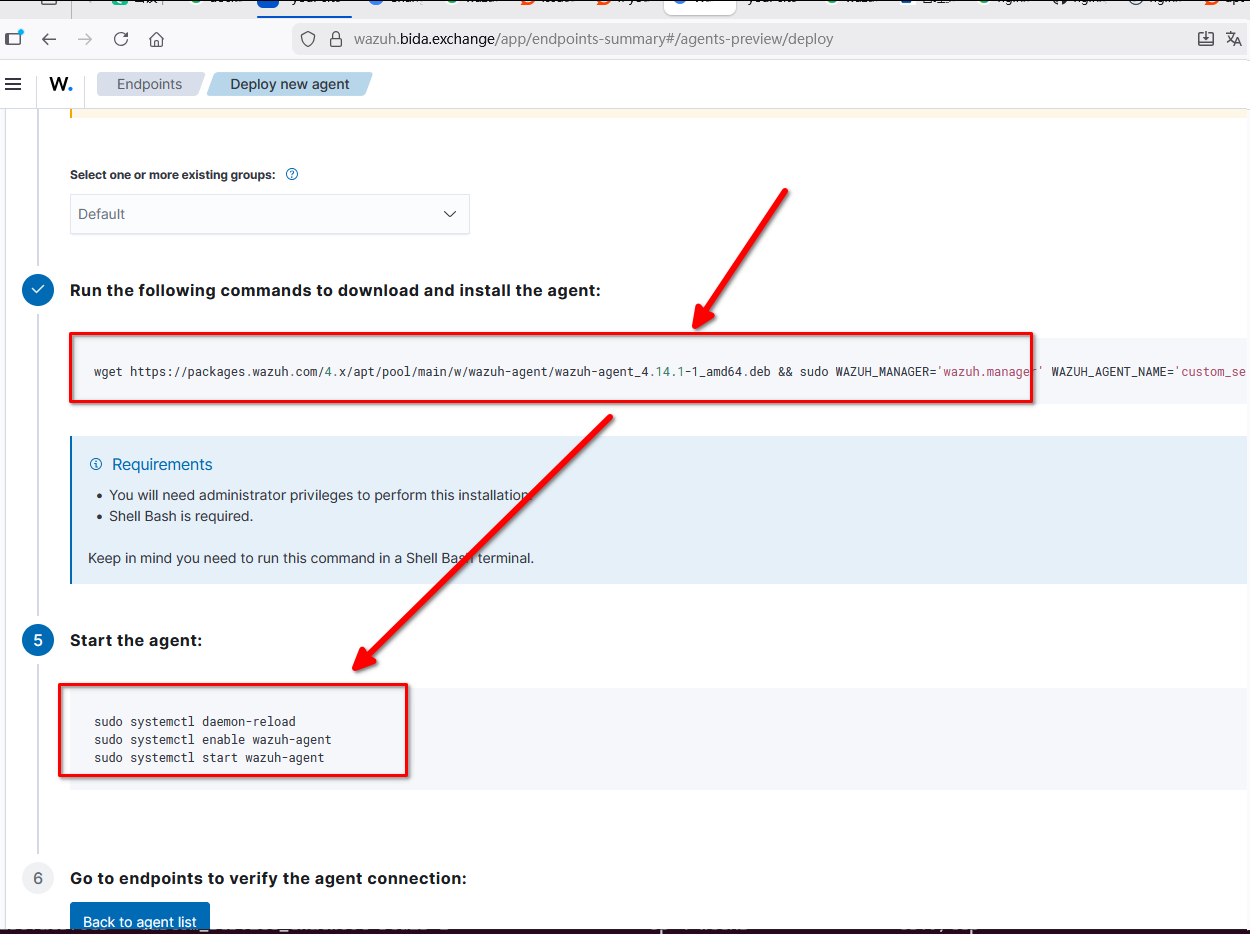The image size is (1250, 934).
Task: Click the dropdown chevron in groups selector
Action: pyautogui.click(x=450, y=214)
